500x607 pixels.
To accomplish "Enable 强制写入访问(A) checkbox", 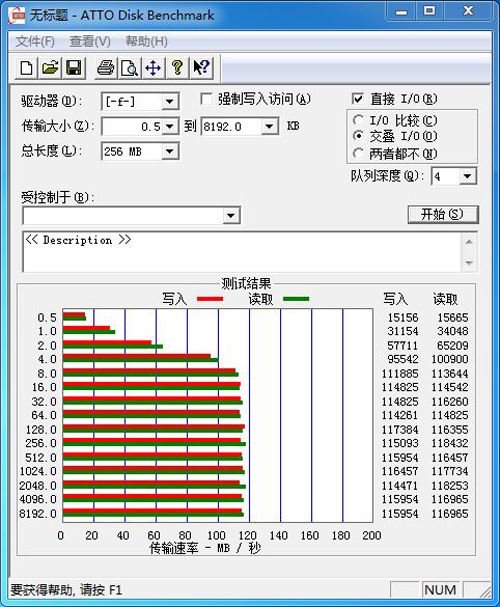I will (206, 99).
